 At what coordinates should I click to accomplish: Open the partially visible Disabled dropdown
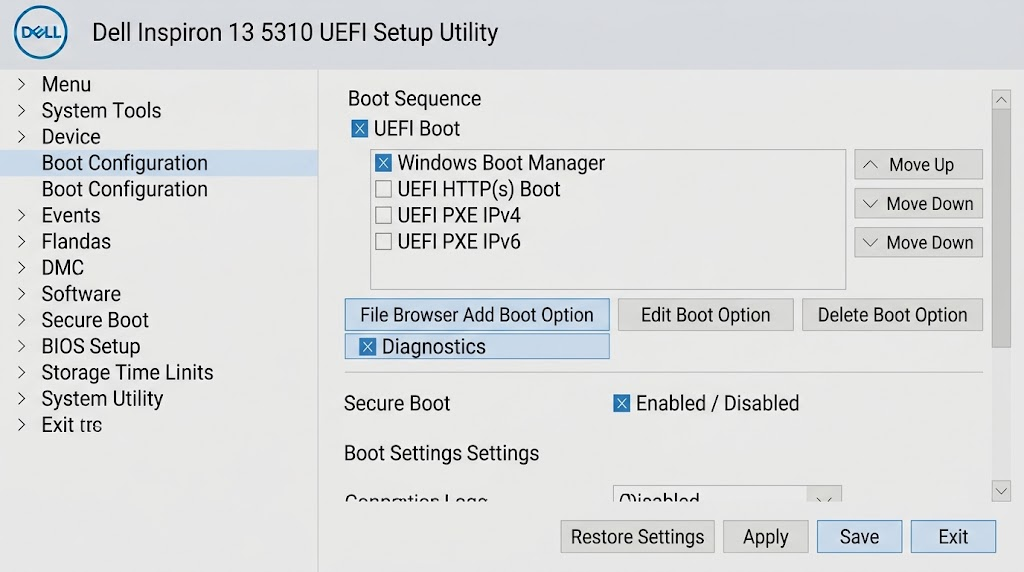pyautogui.click(x=727, y=494)
